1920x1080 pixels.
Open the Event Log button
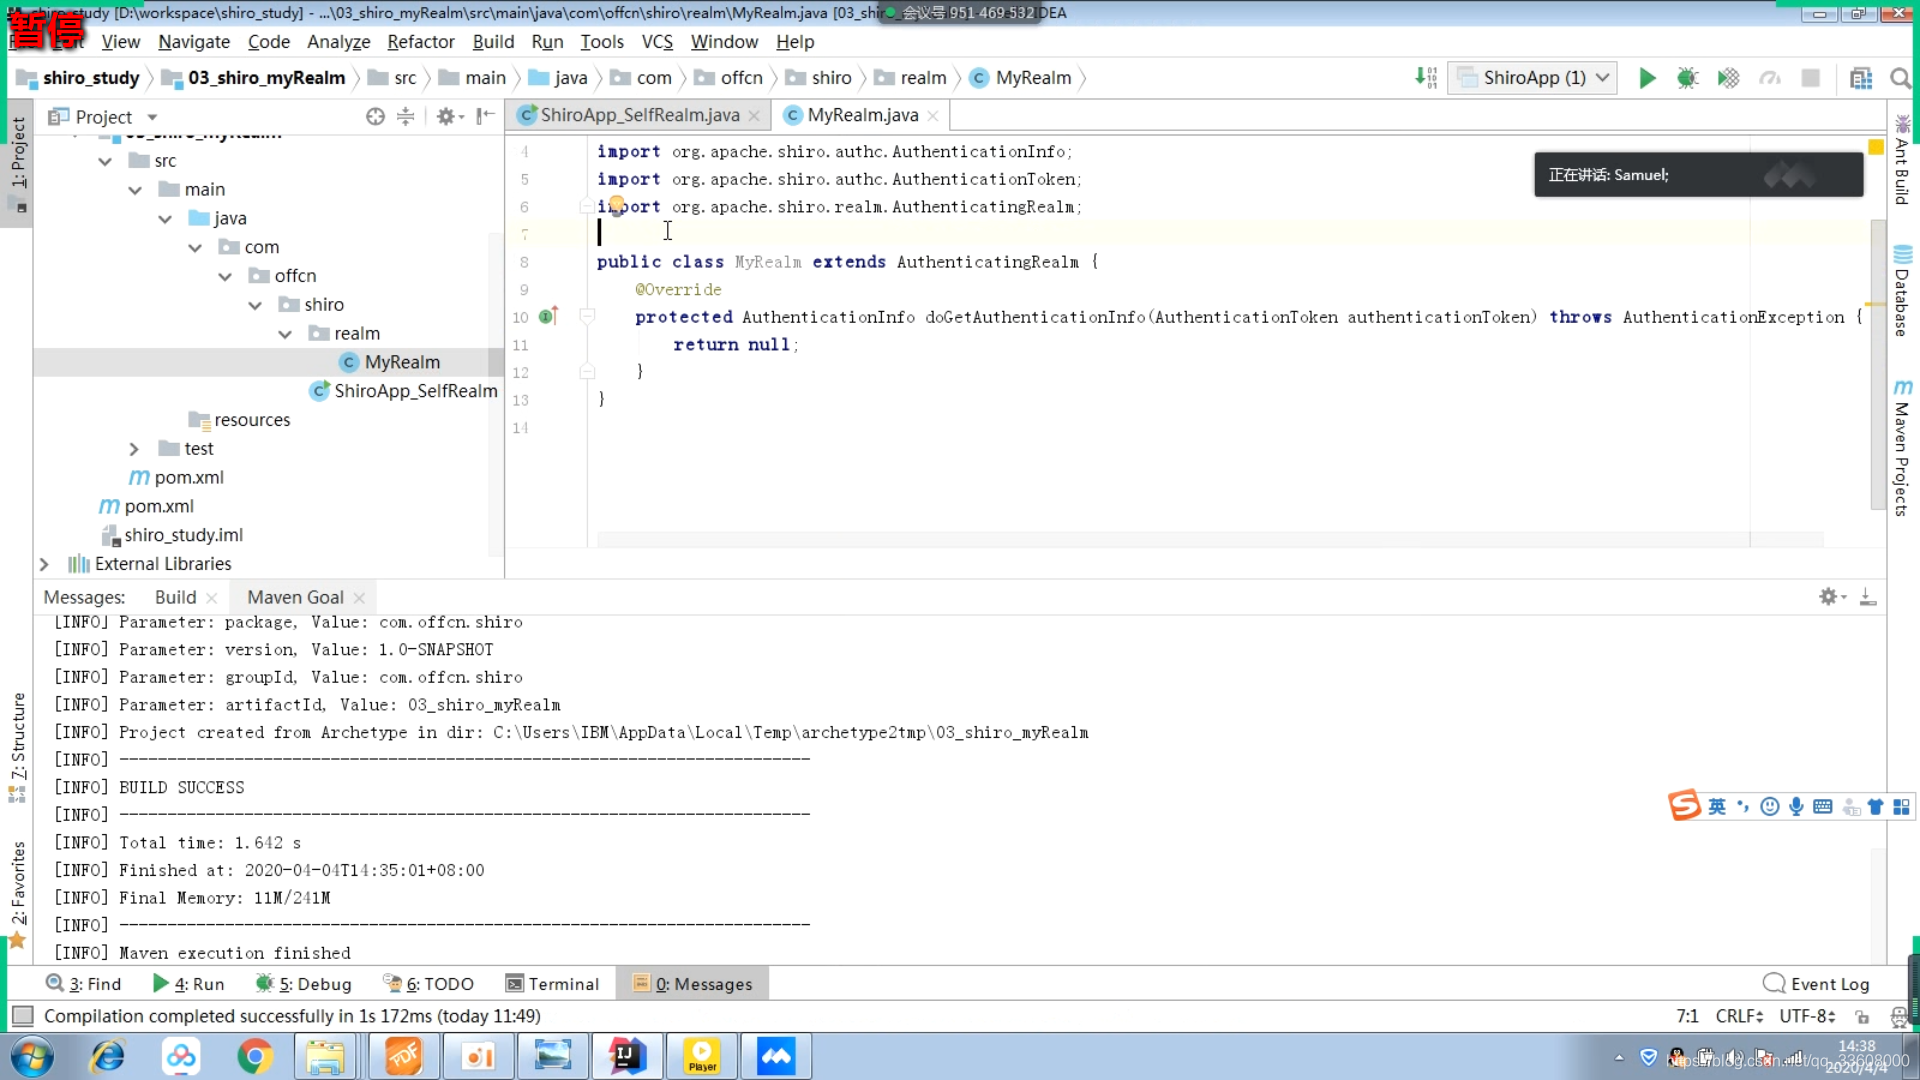click(1817, 984)
